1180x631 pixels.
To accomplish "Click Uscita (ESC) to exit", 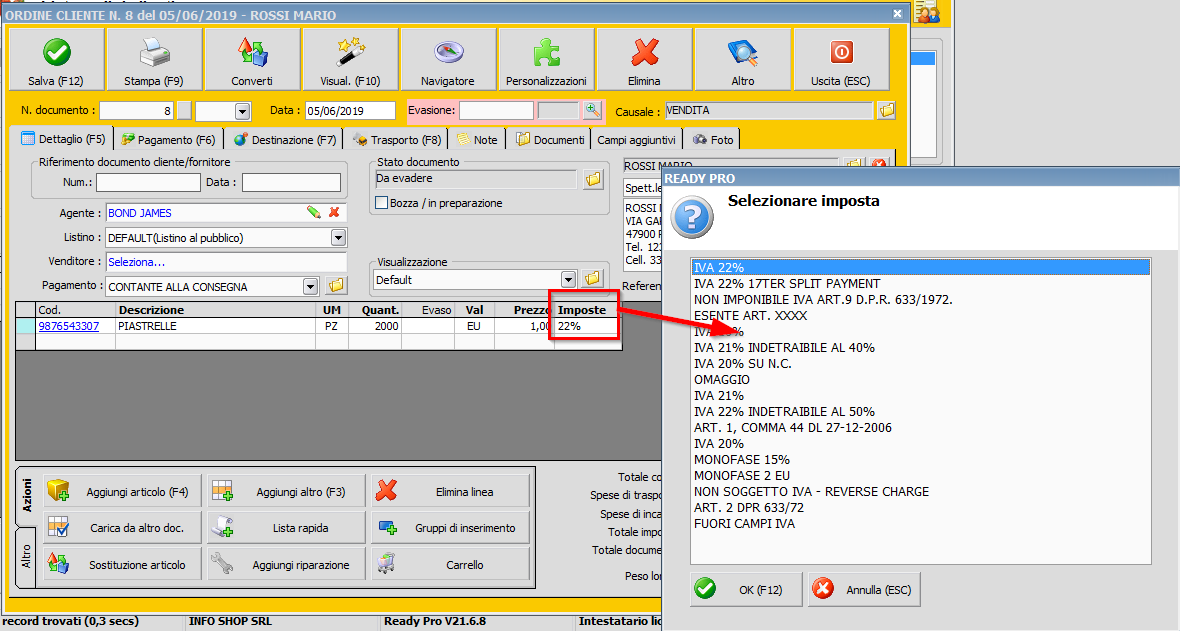I will [x=841, y=60].
